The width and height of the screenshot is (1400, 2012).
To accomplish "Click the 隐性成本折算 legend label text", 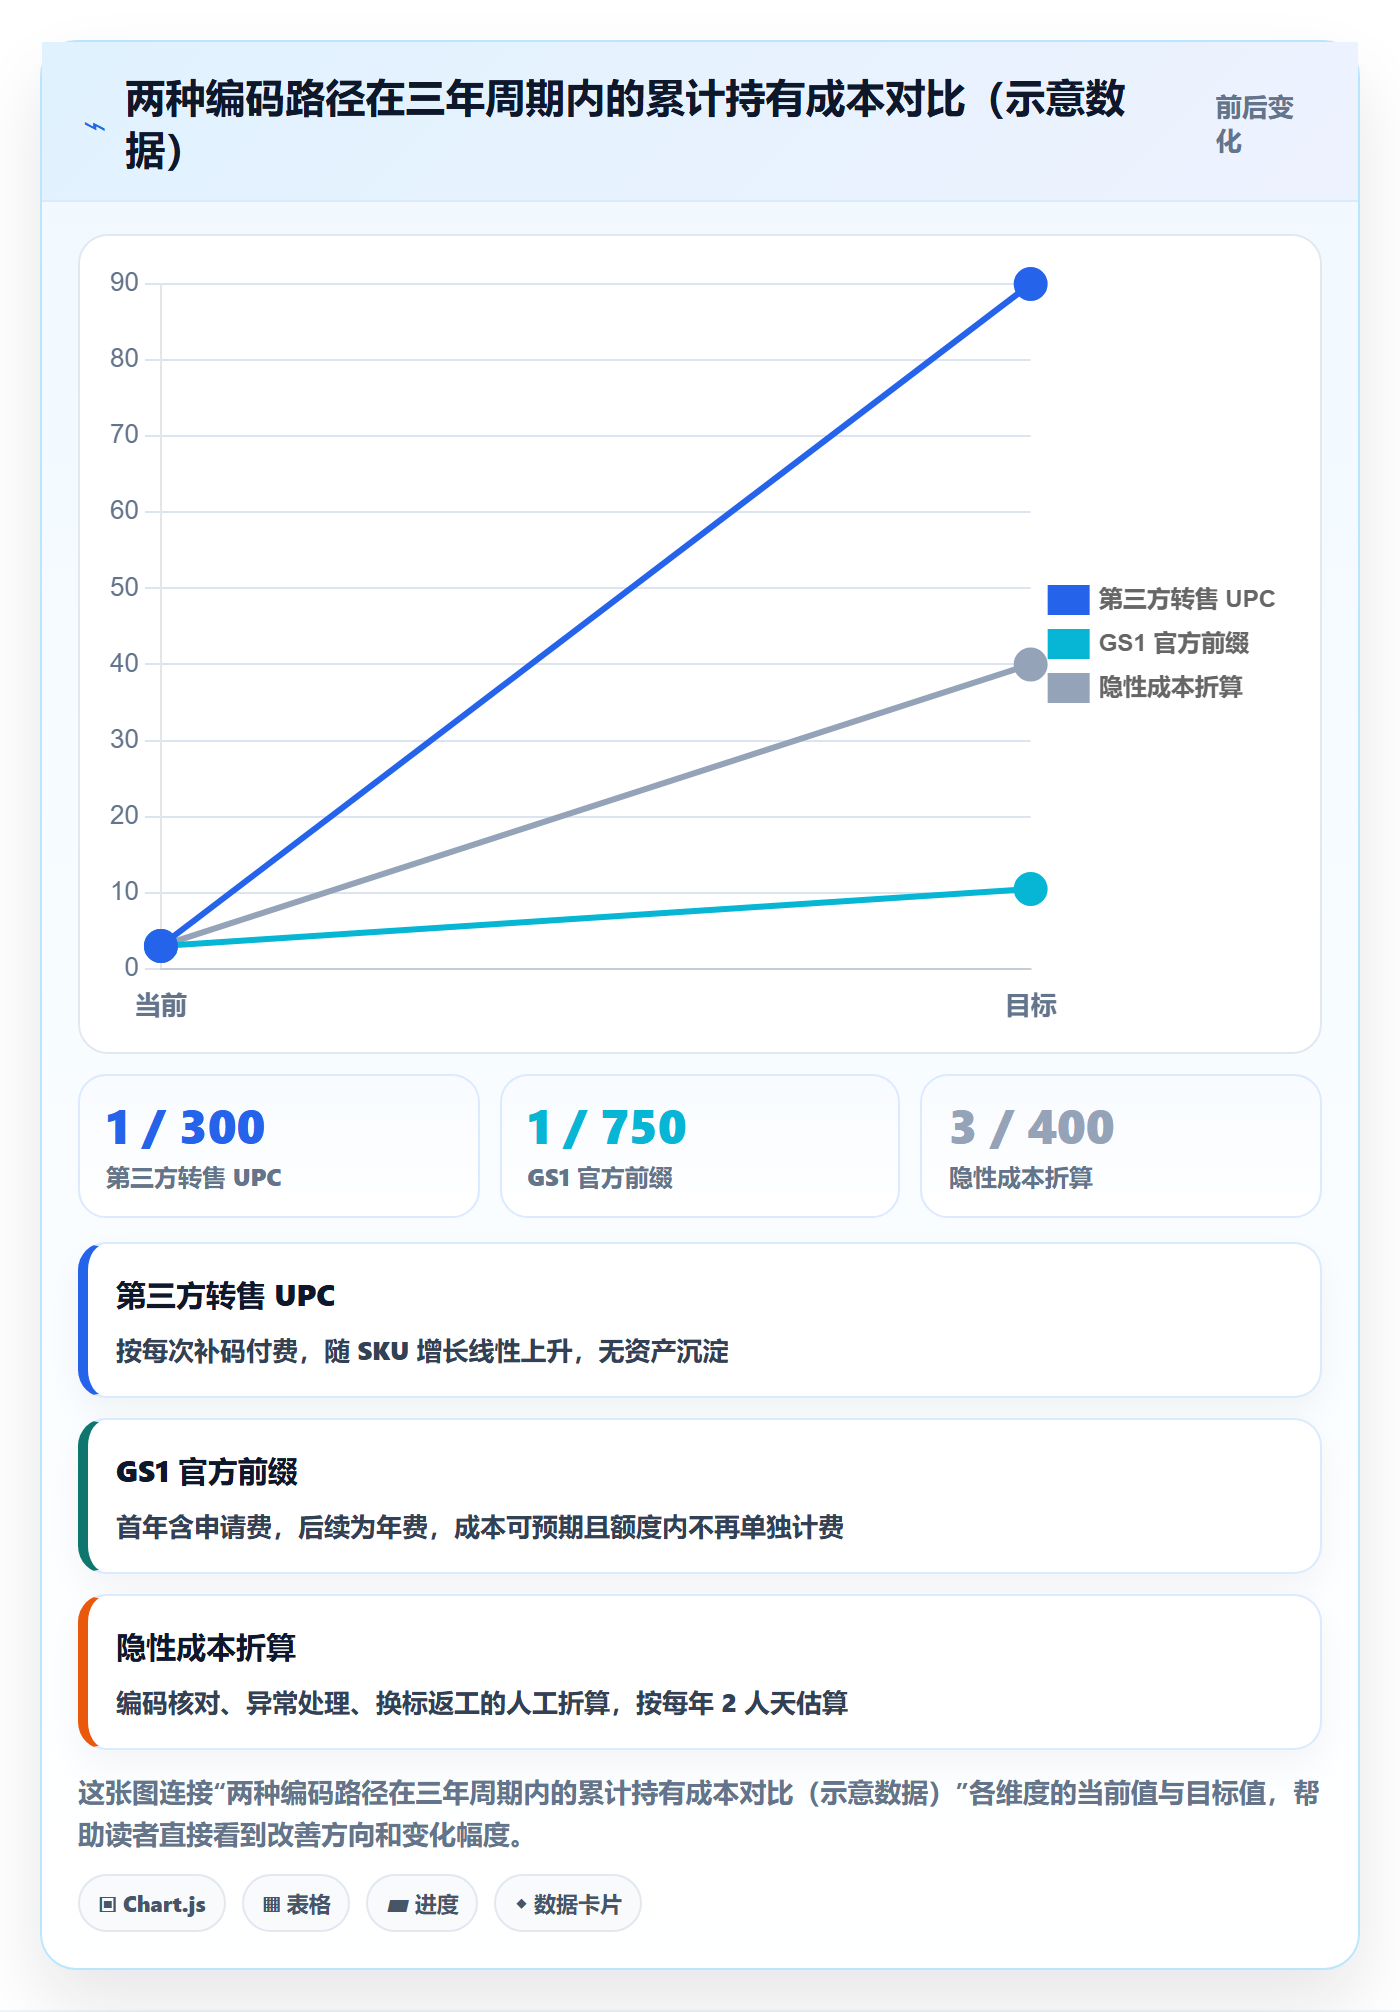I will (x=1171, y=687).
